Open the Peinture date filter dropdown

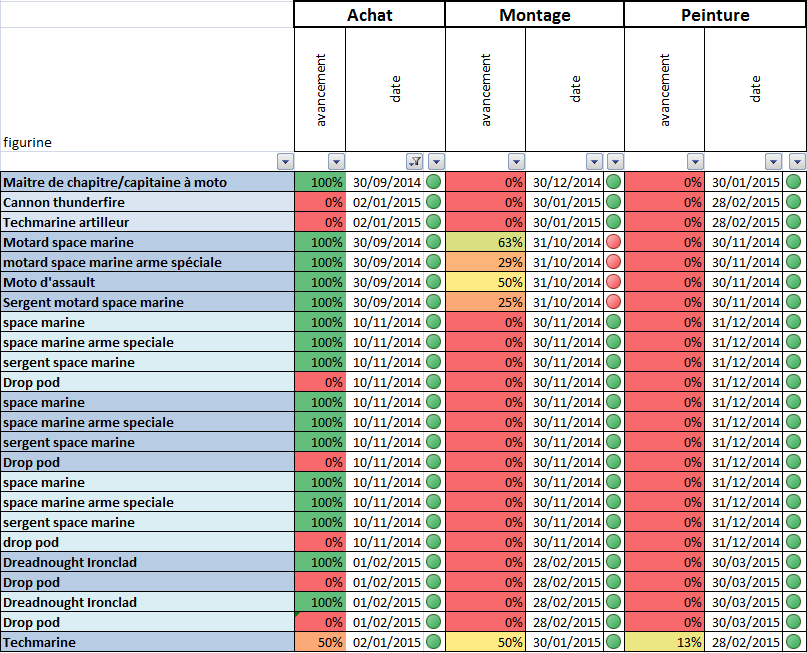[x=774, y=162]
